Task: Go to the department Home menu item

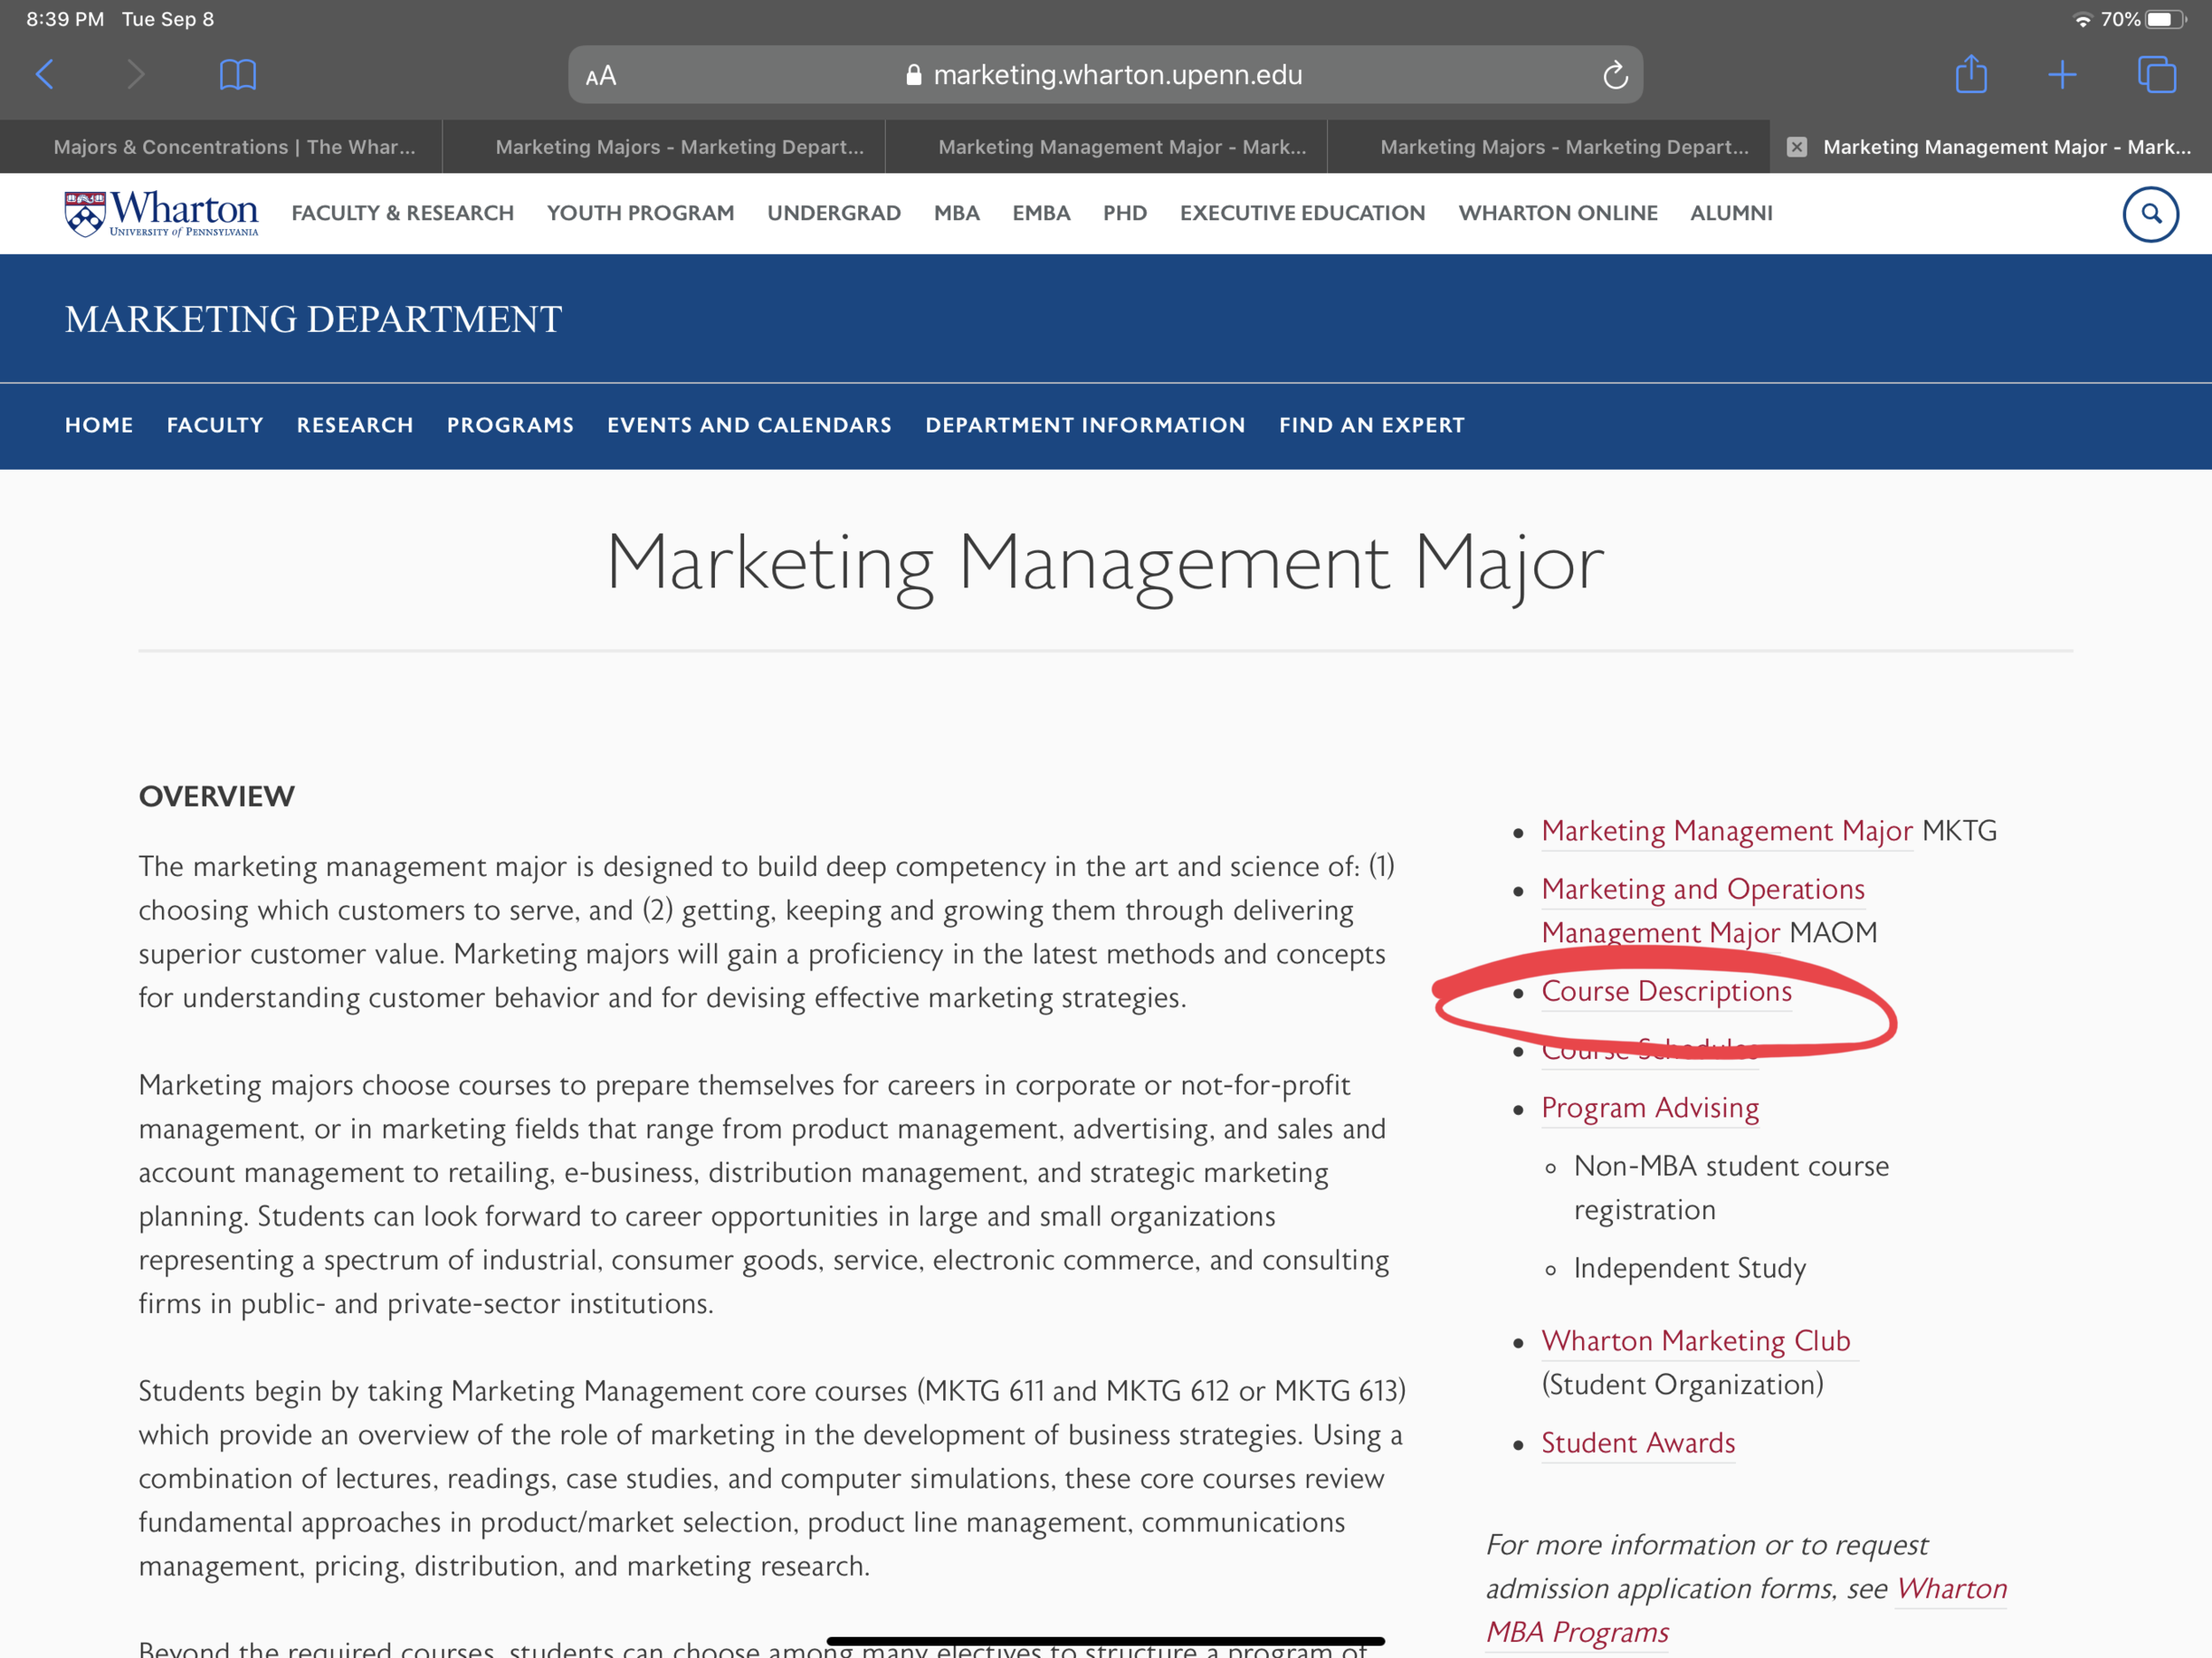Action: (99, 425)
